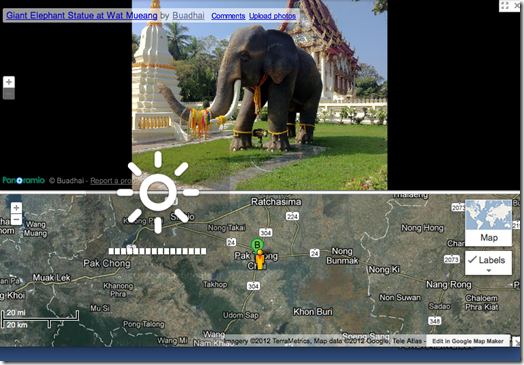Image resolution: width=524 pixels, height=365 pixels.
Task: Zoom out the photo with minus button
Action: [9, 94]
